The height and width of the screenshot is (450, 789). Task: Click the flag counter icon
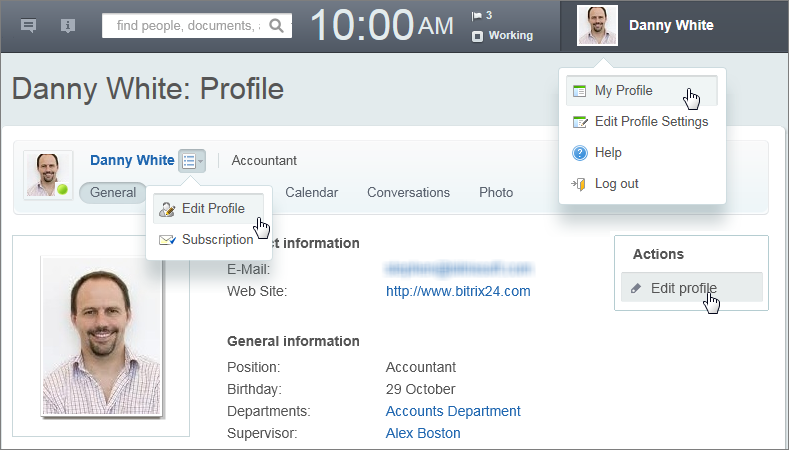[477, 15]
